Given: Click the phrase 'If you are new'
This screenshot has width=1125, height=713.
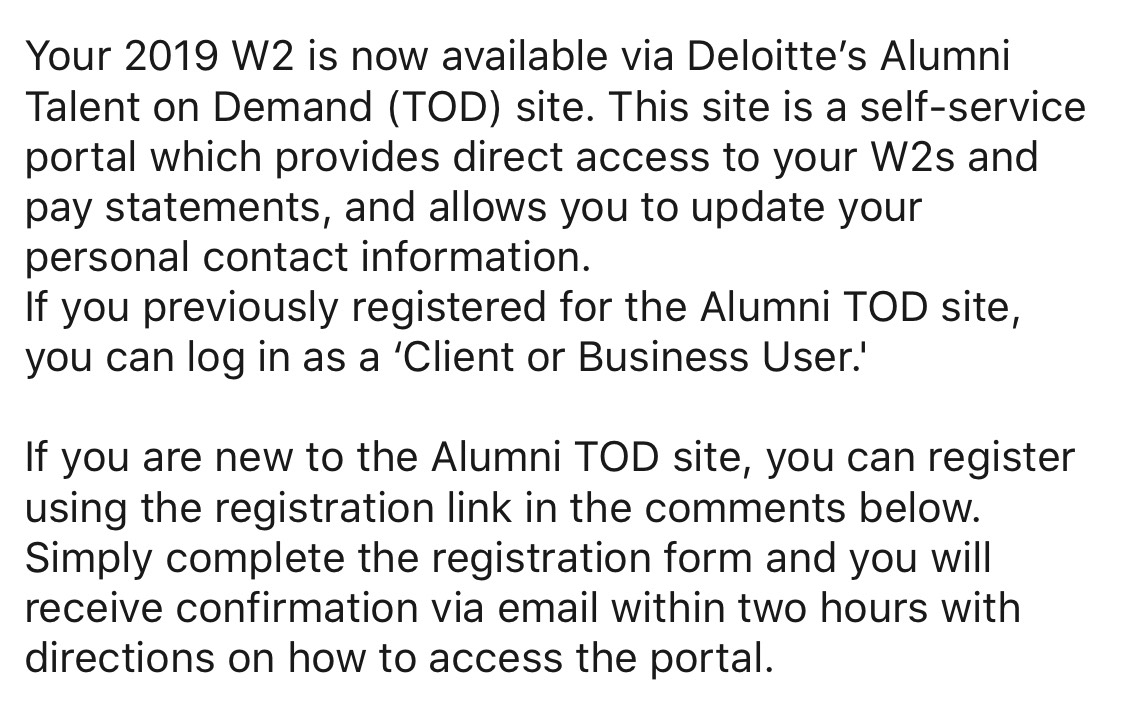Looking at the screenshot, I should coord(159,458).
